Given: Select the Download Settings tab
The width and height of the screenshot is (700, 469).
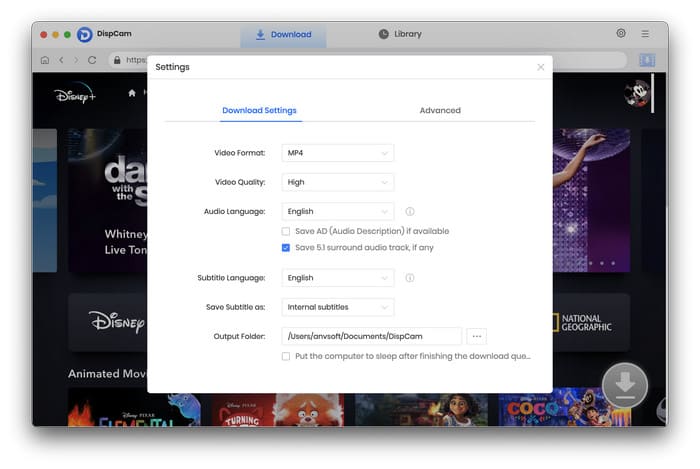Looking at the screenshot, I should point(259,110).
